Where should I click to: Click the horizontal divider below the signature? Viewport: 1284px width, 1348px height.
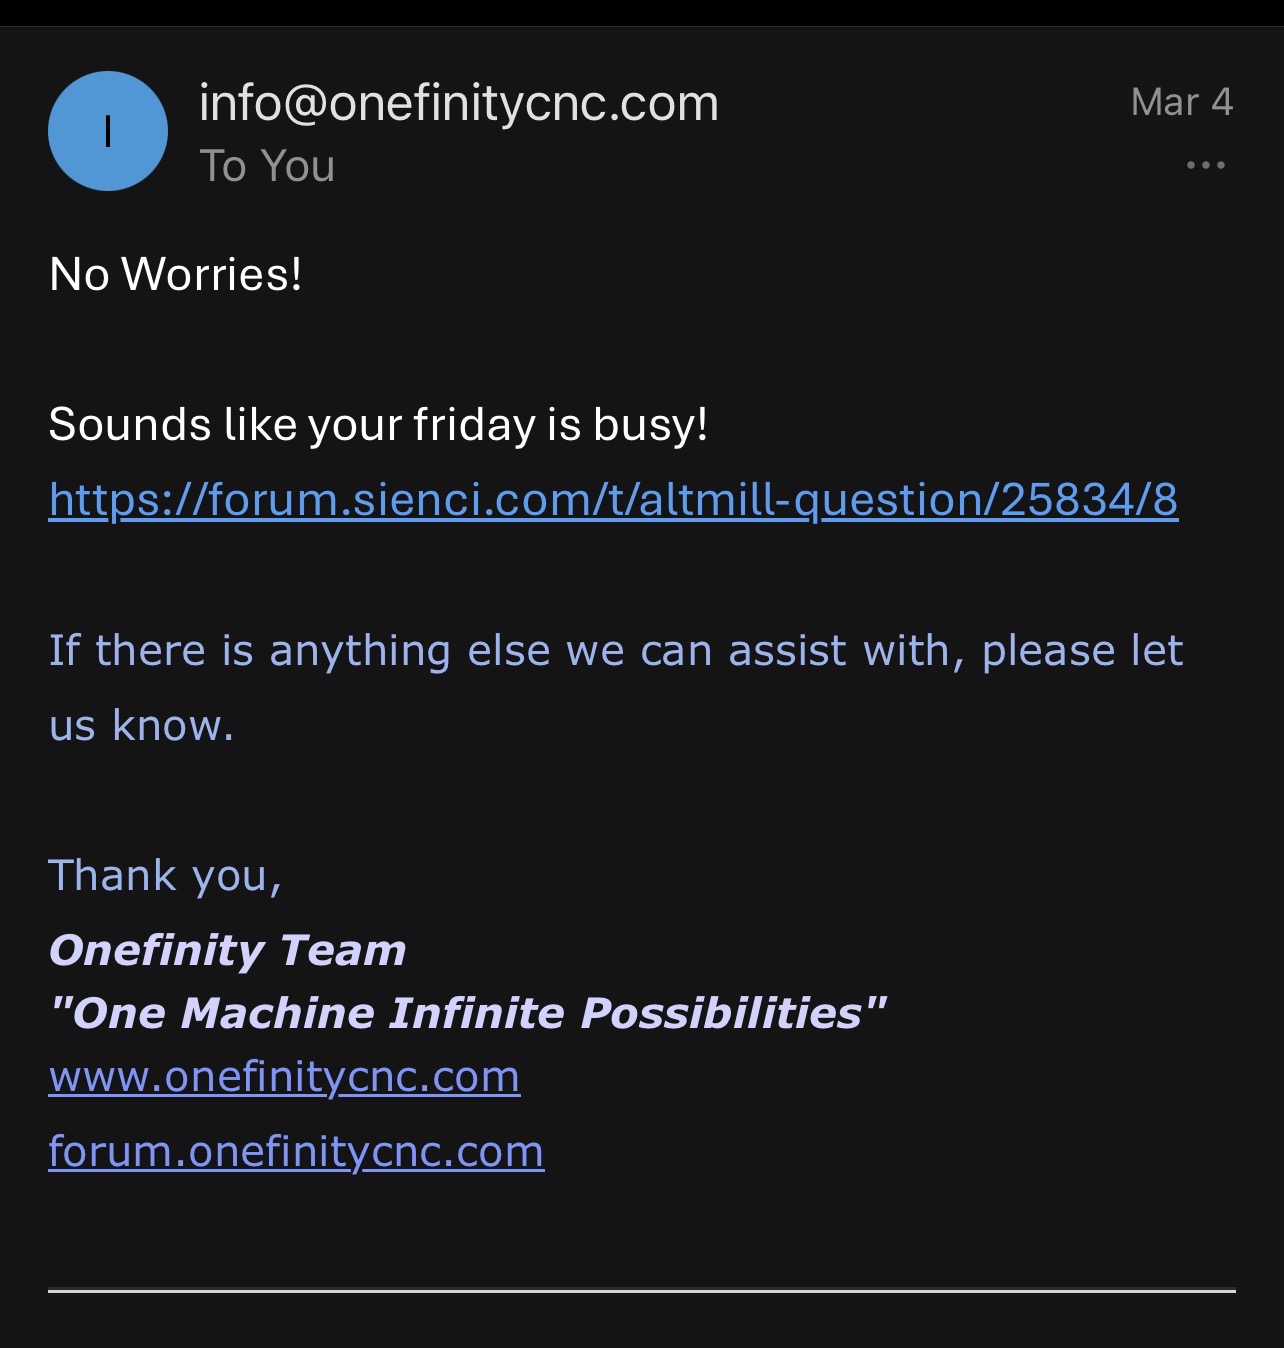(642, 1291)
